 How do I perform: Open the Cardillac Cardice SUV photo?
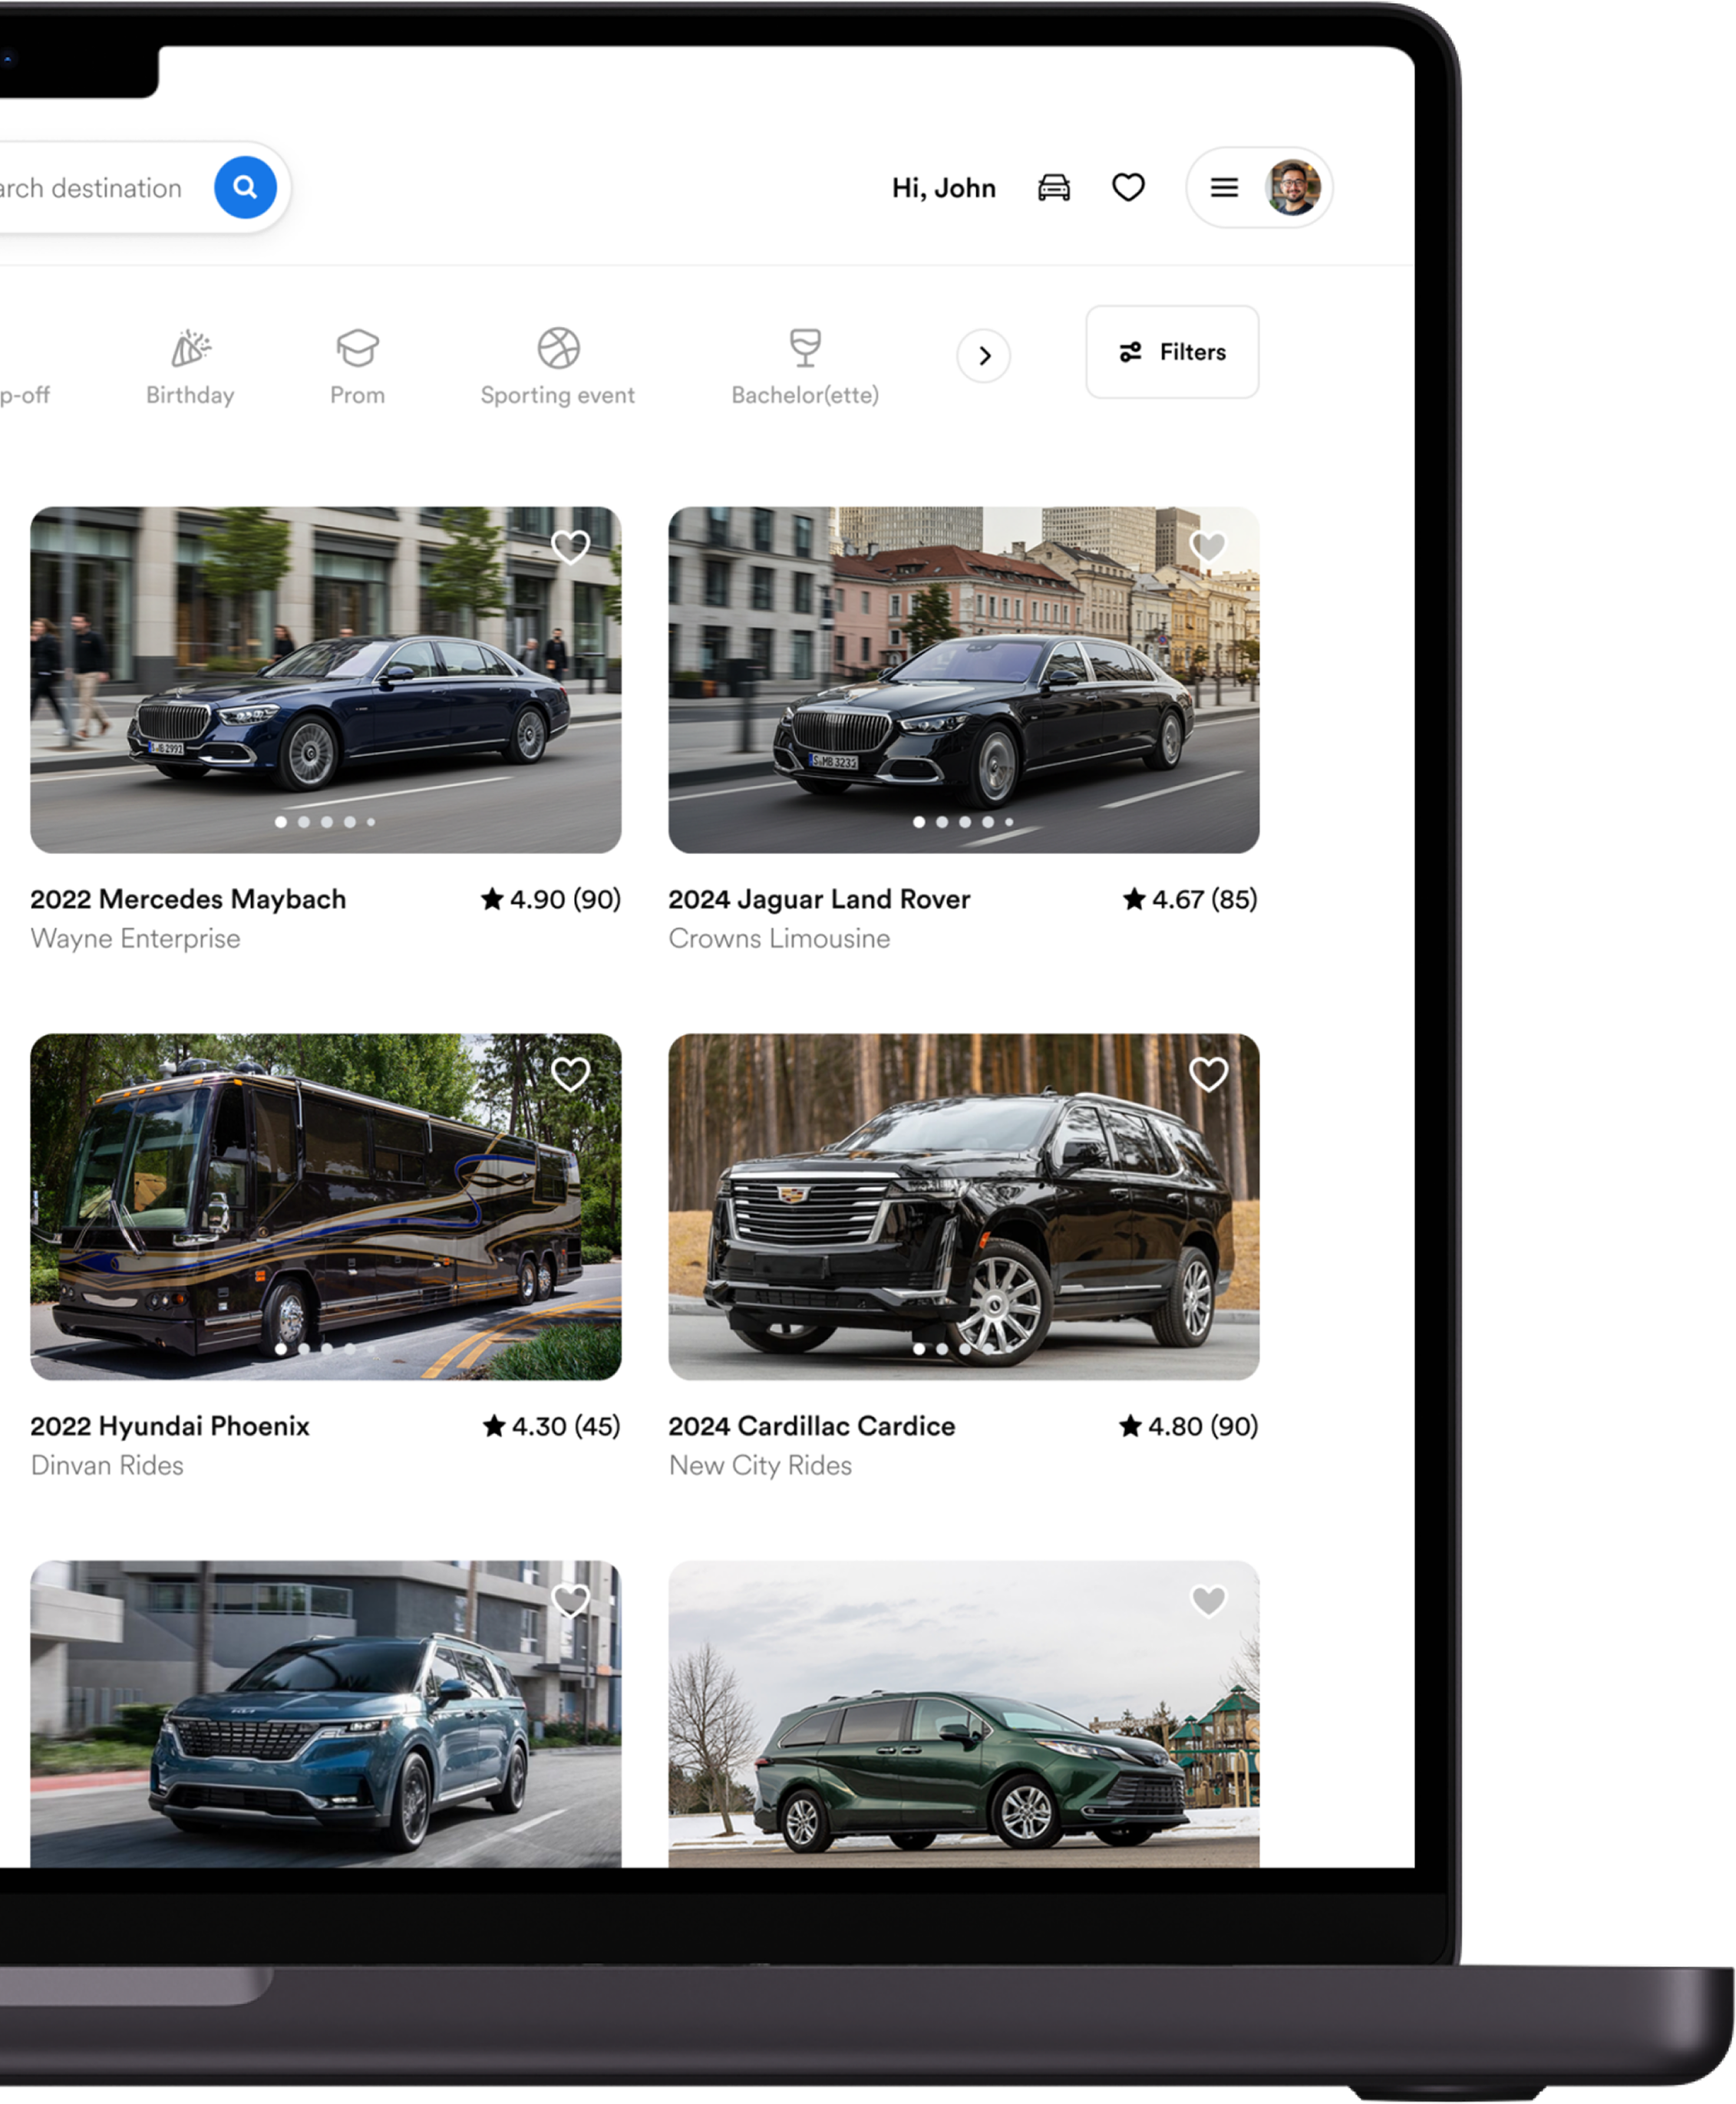tap(963, 1207)
